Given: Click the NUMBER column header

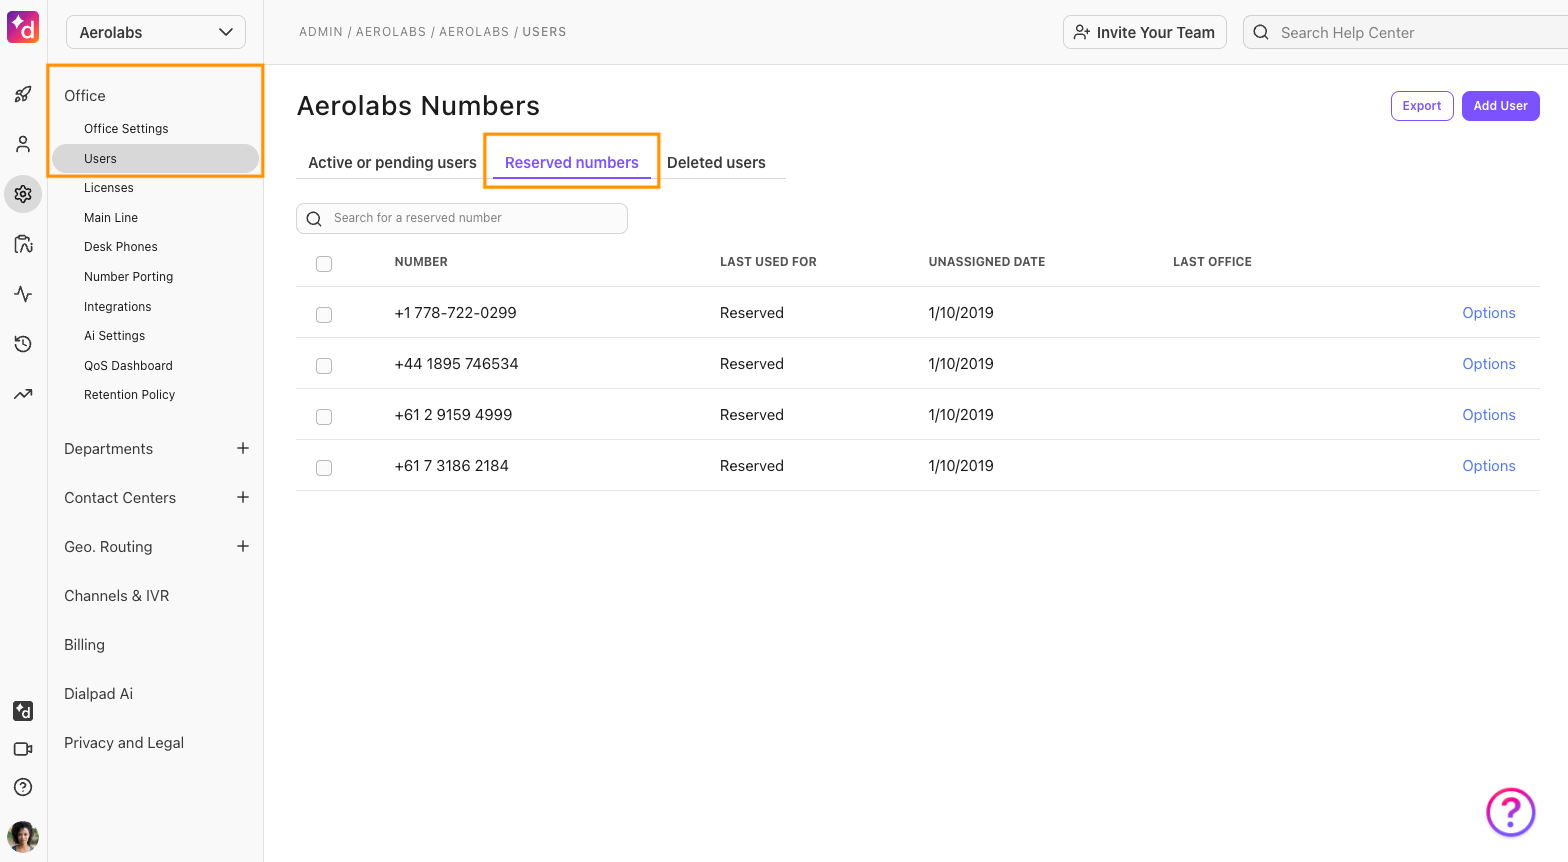Looking at the screenshot, I should pyautogui.click(x=421, y=262).
